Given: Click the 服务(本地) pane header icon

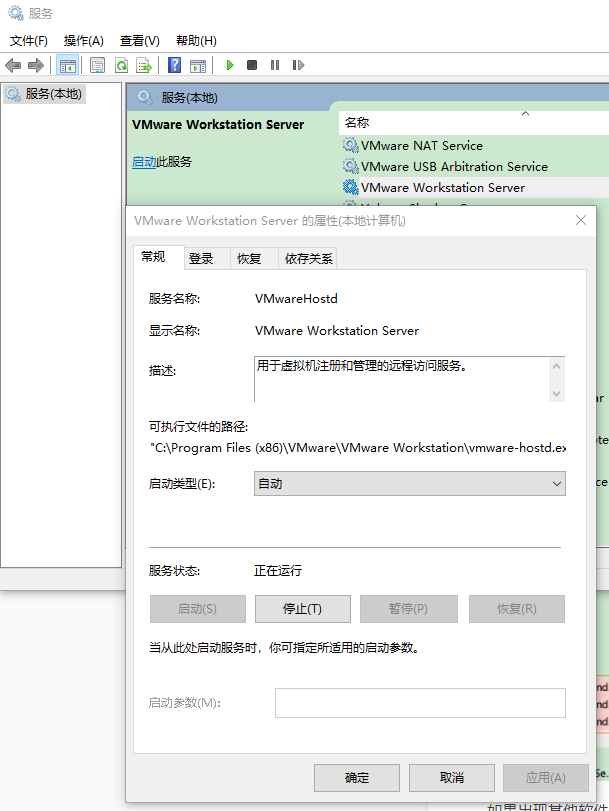Looking at the screenshot, I should tap(145, 97).
